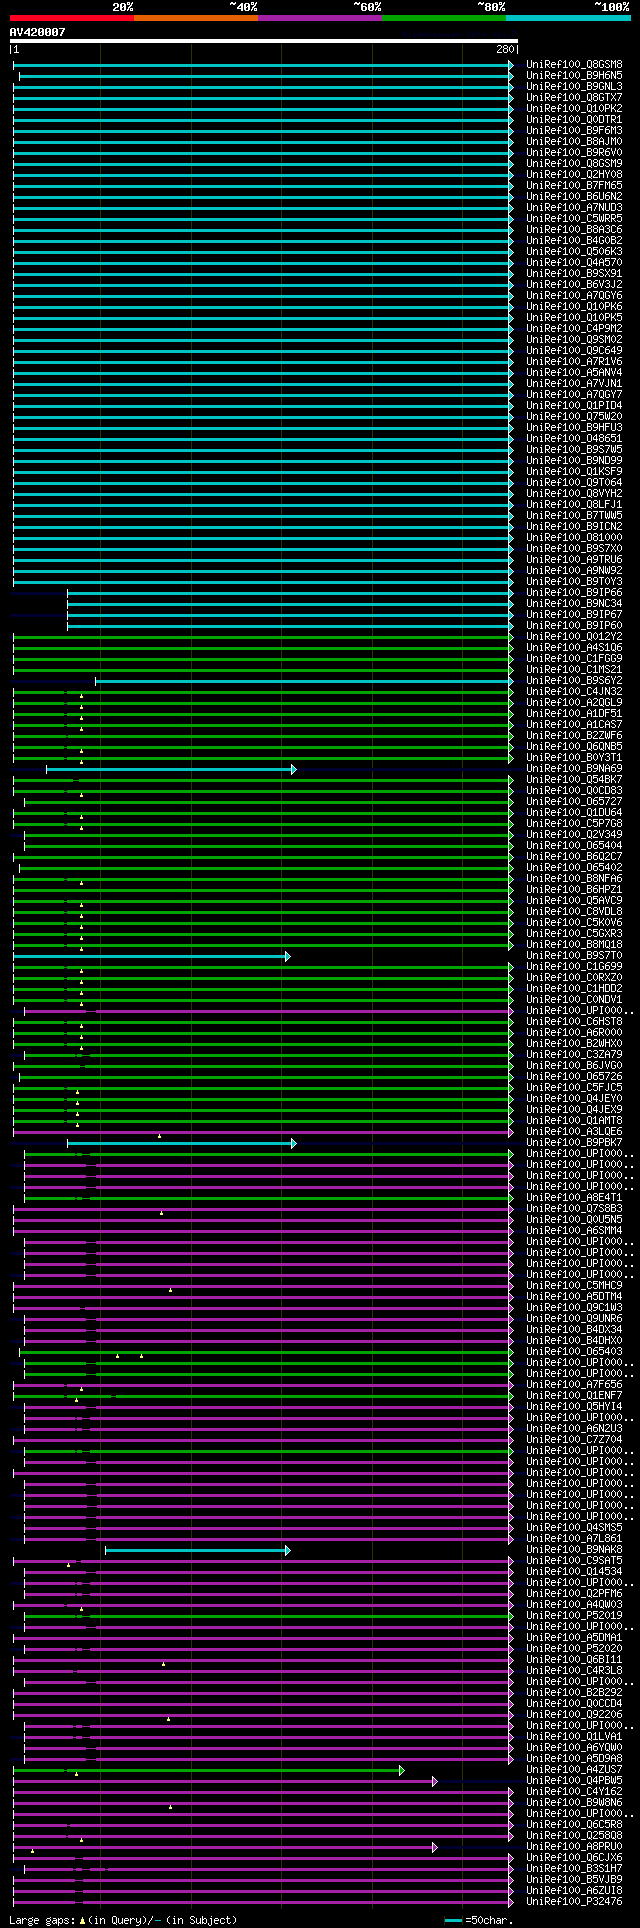Select the UniRef100_A5ANV4 label
Image resolution: width=640 pixels, height=1928 pixels.
click(574, 372)
